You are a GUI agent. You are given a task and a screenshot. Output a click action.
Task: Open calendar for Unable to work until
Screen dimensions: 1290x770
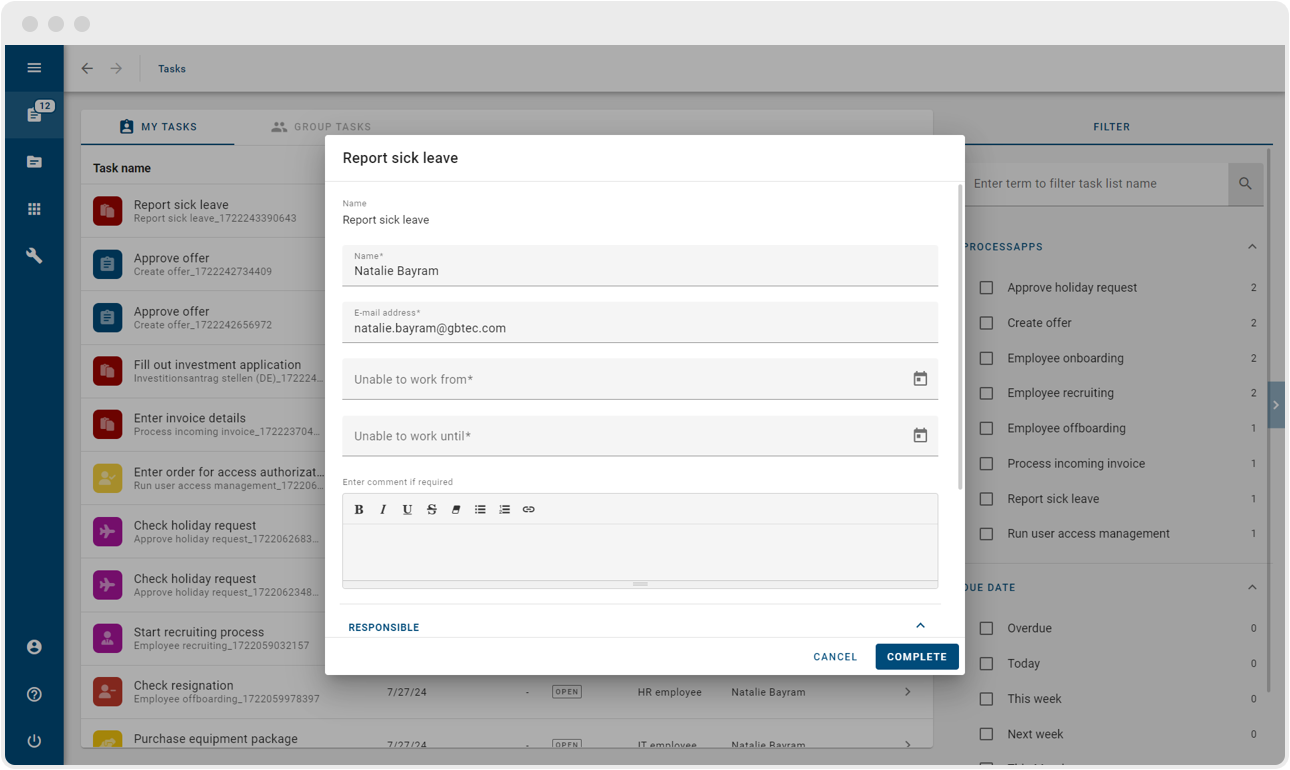pyautogui.click(x=920, y=436)
